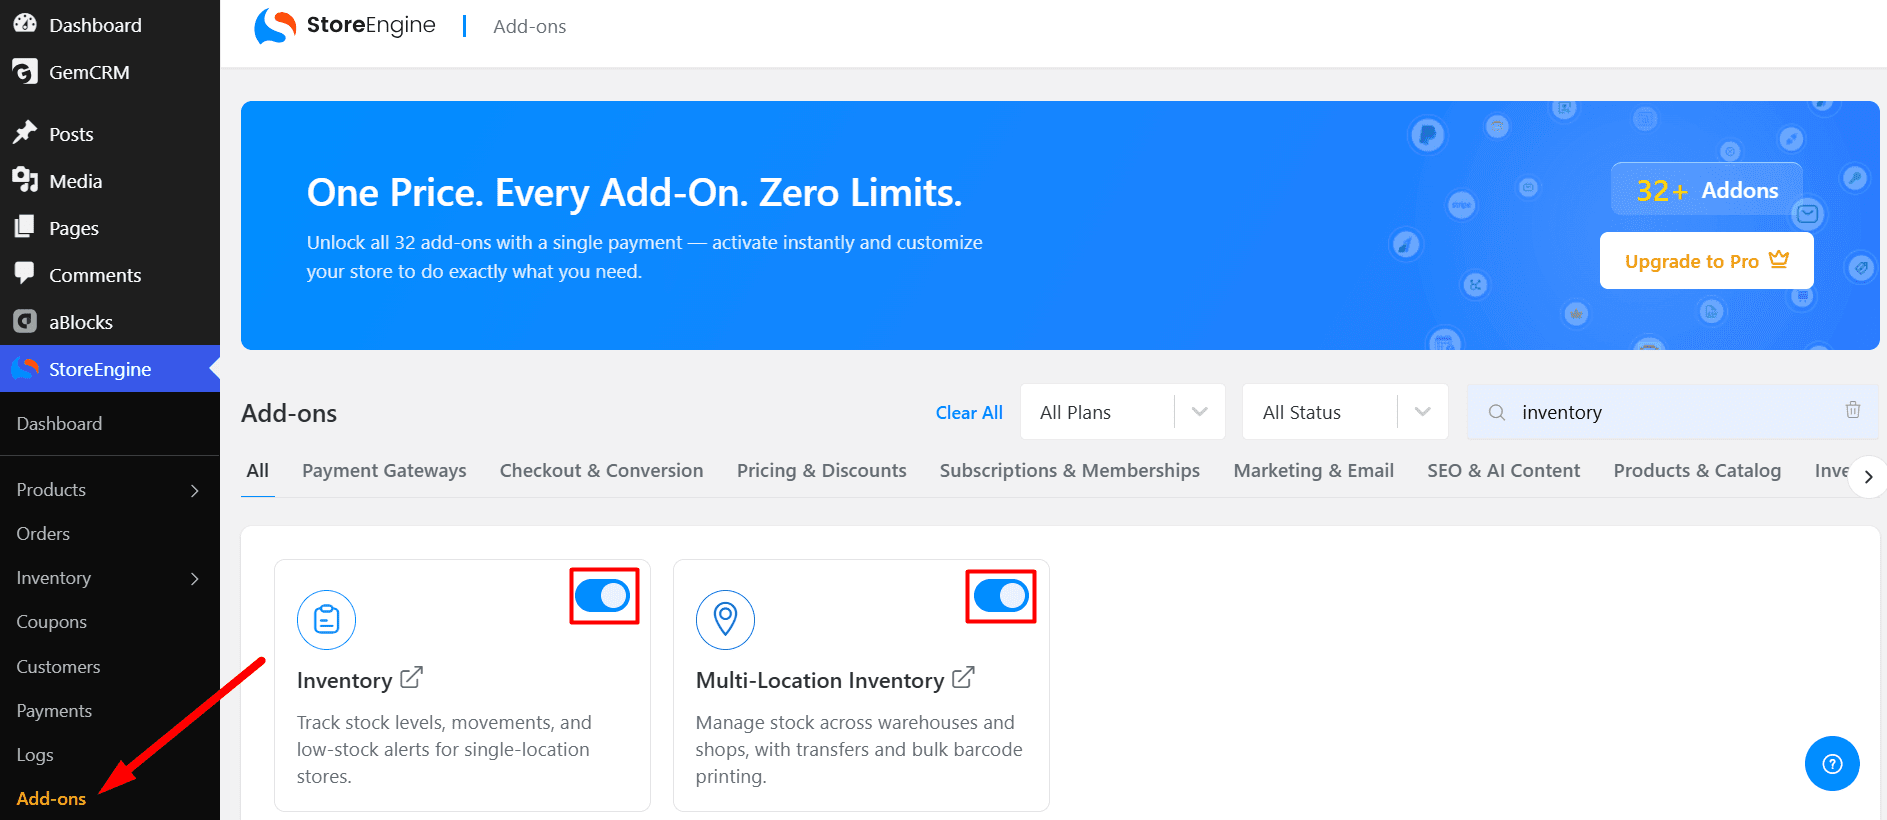This screenshot has height=820, width=1887.
Task: Open Logs in StoreEngine menu
Action: (35, 755)
